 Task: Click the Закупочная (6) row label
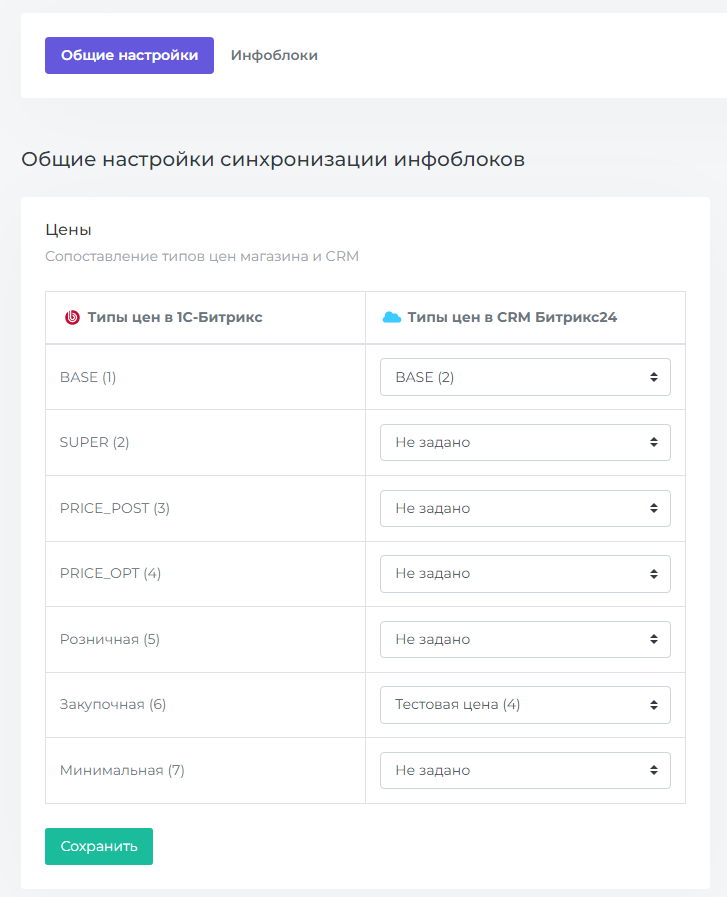pos(113,704)
